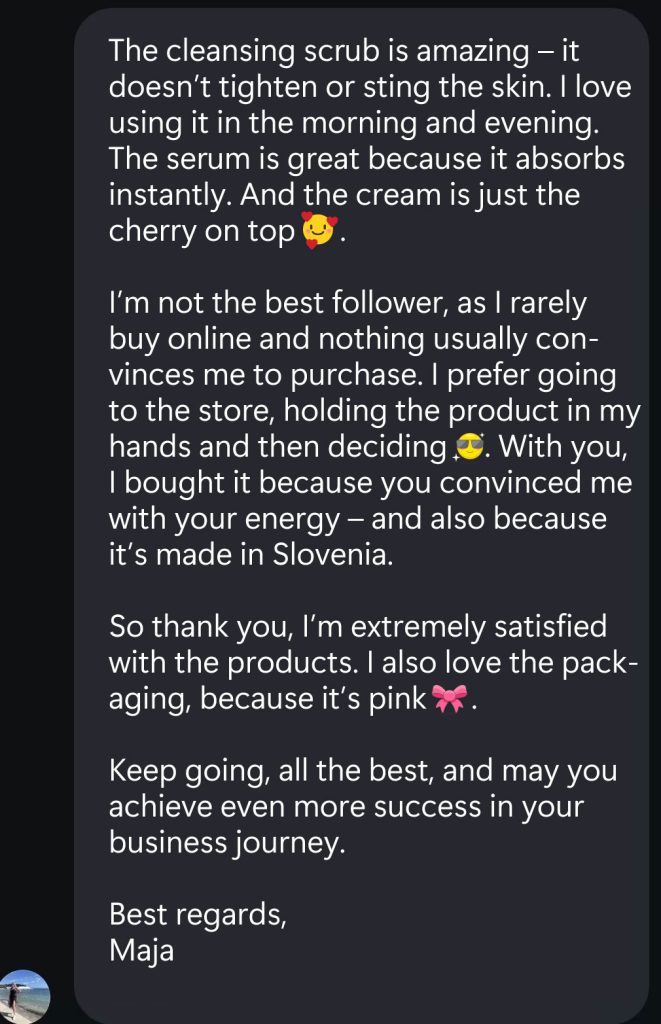Click the word "Slovenia" in the message
Viewport: 661px width, 1024px height.
(333, 555)
